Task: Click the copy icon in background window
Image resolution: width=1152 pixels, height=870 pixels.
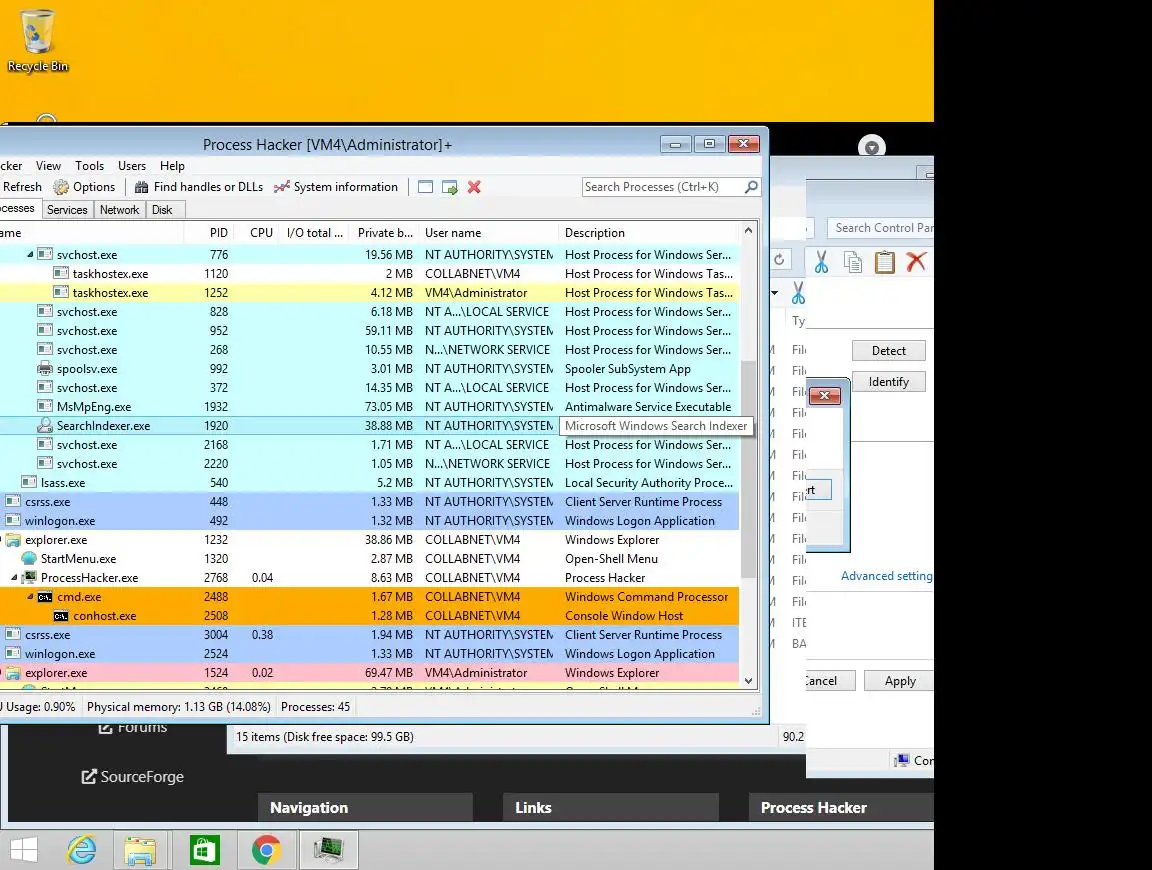Action: point(853,262)
